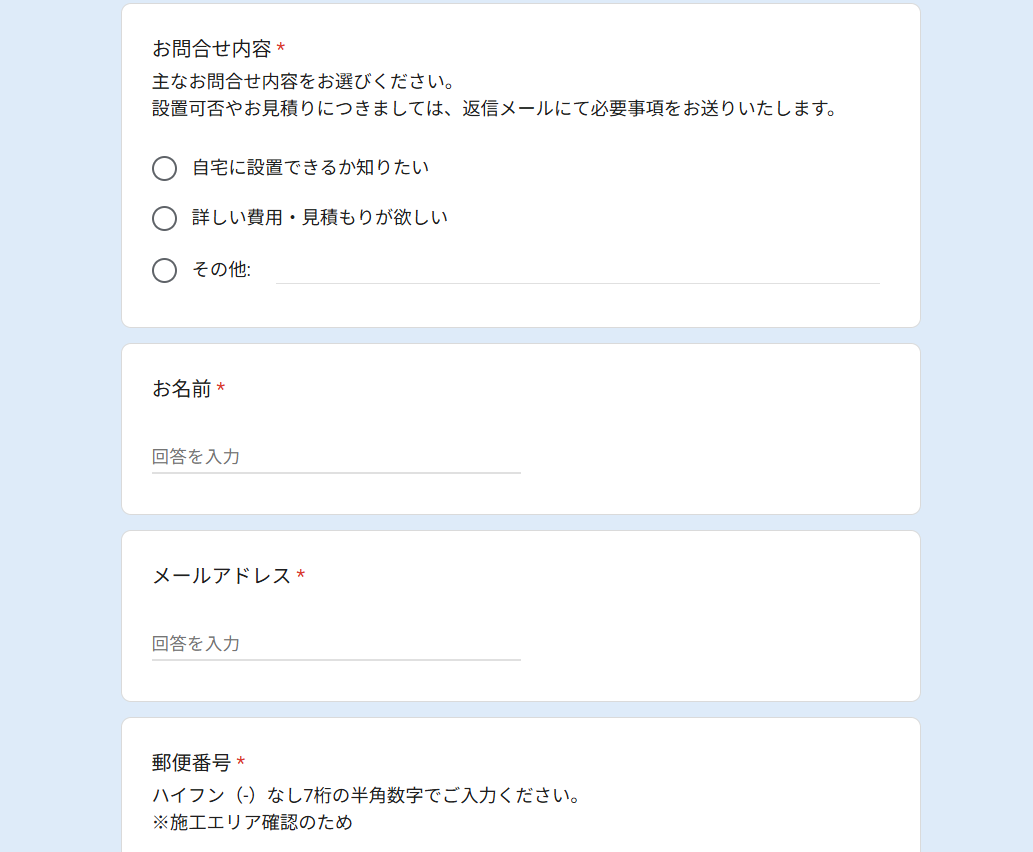Choose the 詳しい費用・見積もりが欲しい radio option
The image size is (1033, 852).
[165, 218]
